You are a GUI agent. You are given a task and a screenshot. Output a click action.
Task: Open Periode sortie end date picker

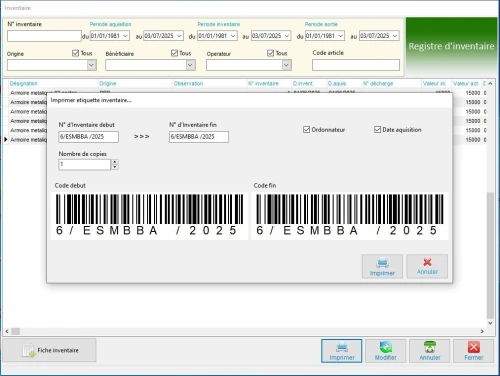pyautogui.click(x=395, y=36)
